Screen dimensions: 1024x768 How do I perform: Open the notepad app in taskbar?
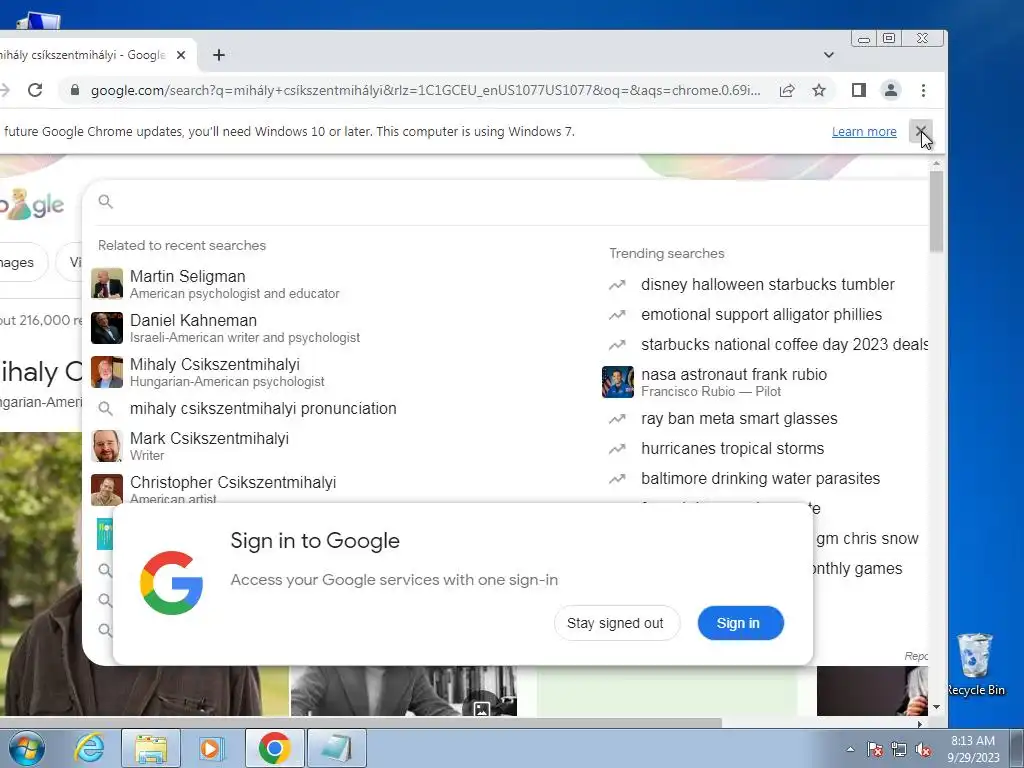point(337,748)
